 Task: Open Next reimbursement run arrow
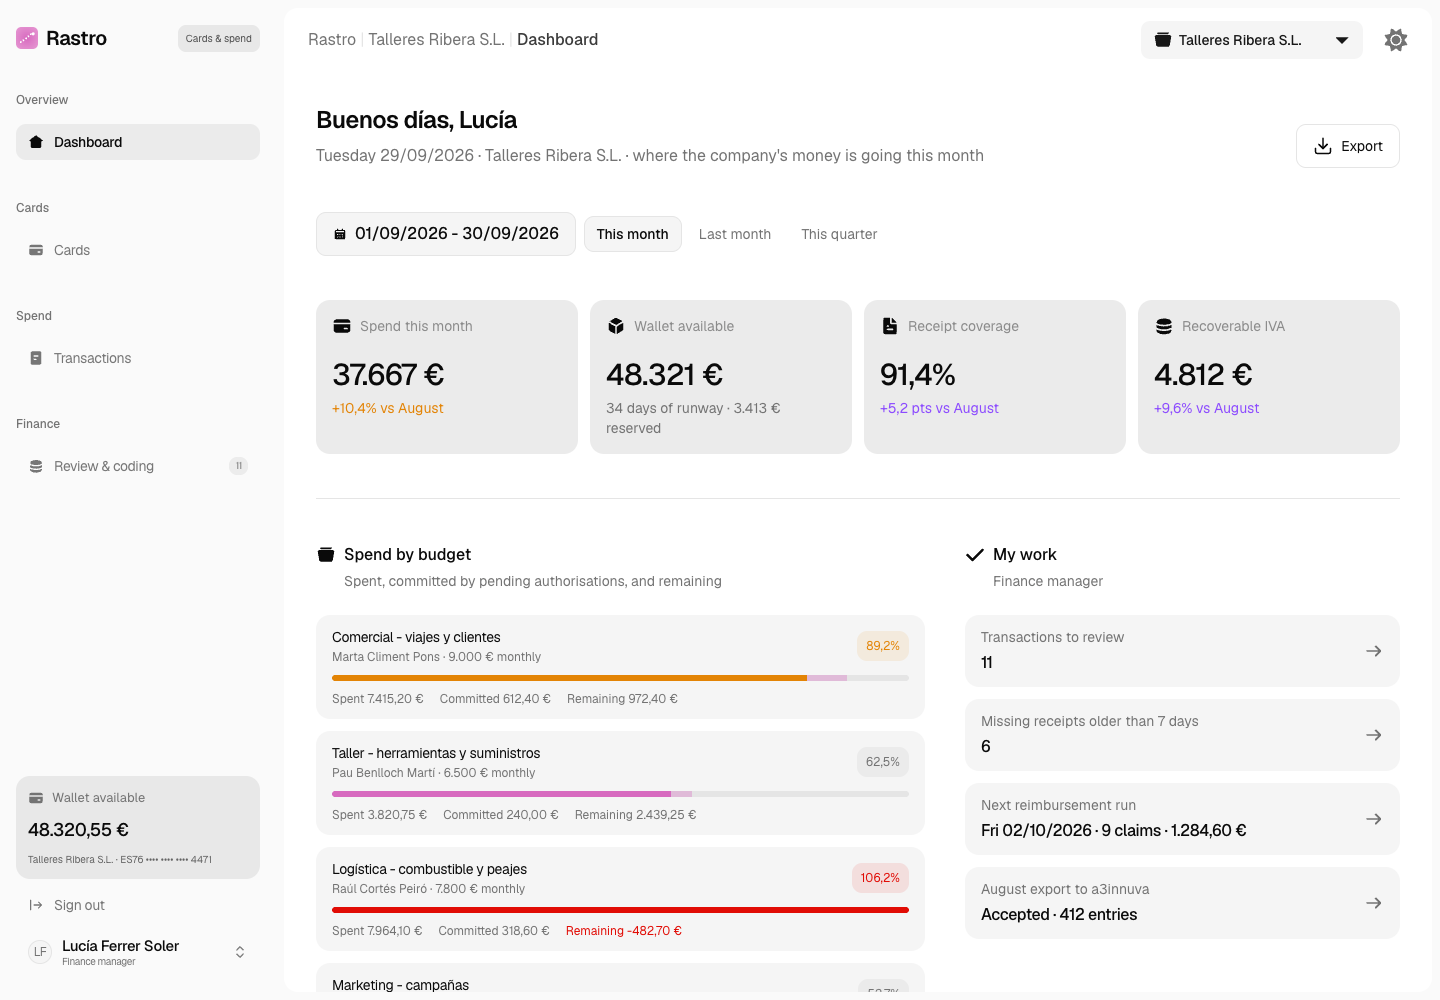pos(1374,819)
